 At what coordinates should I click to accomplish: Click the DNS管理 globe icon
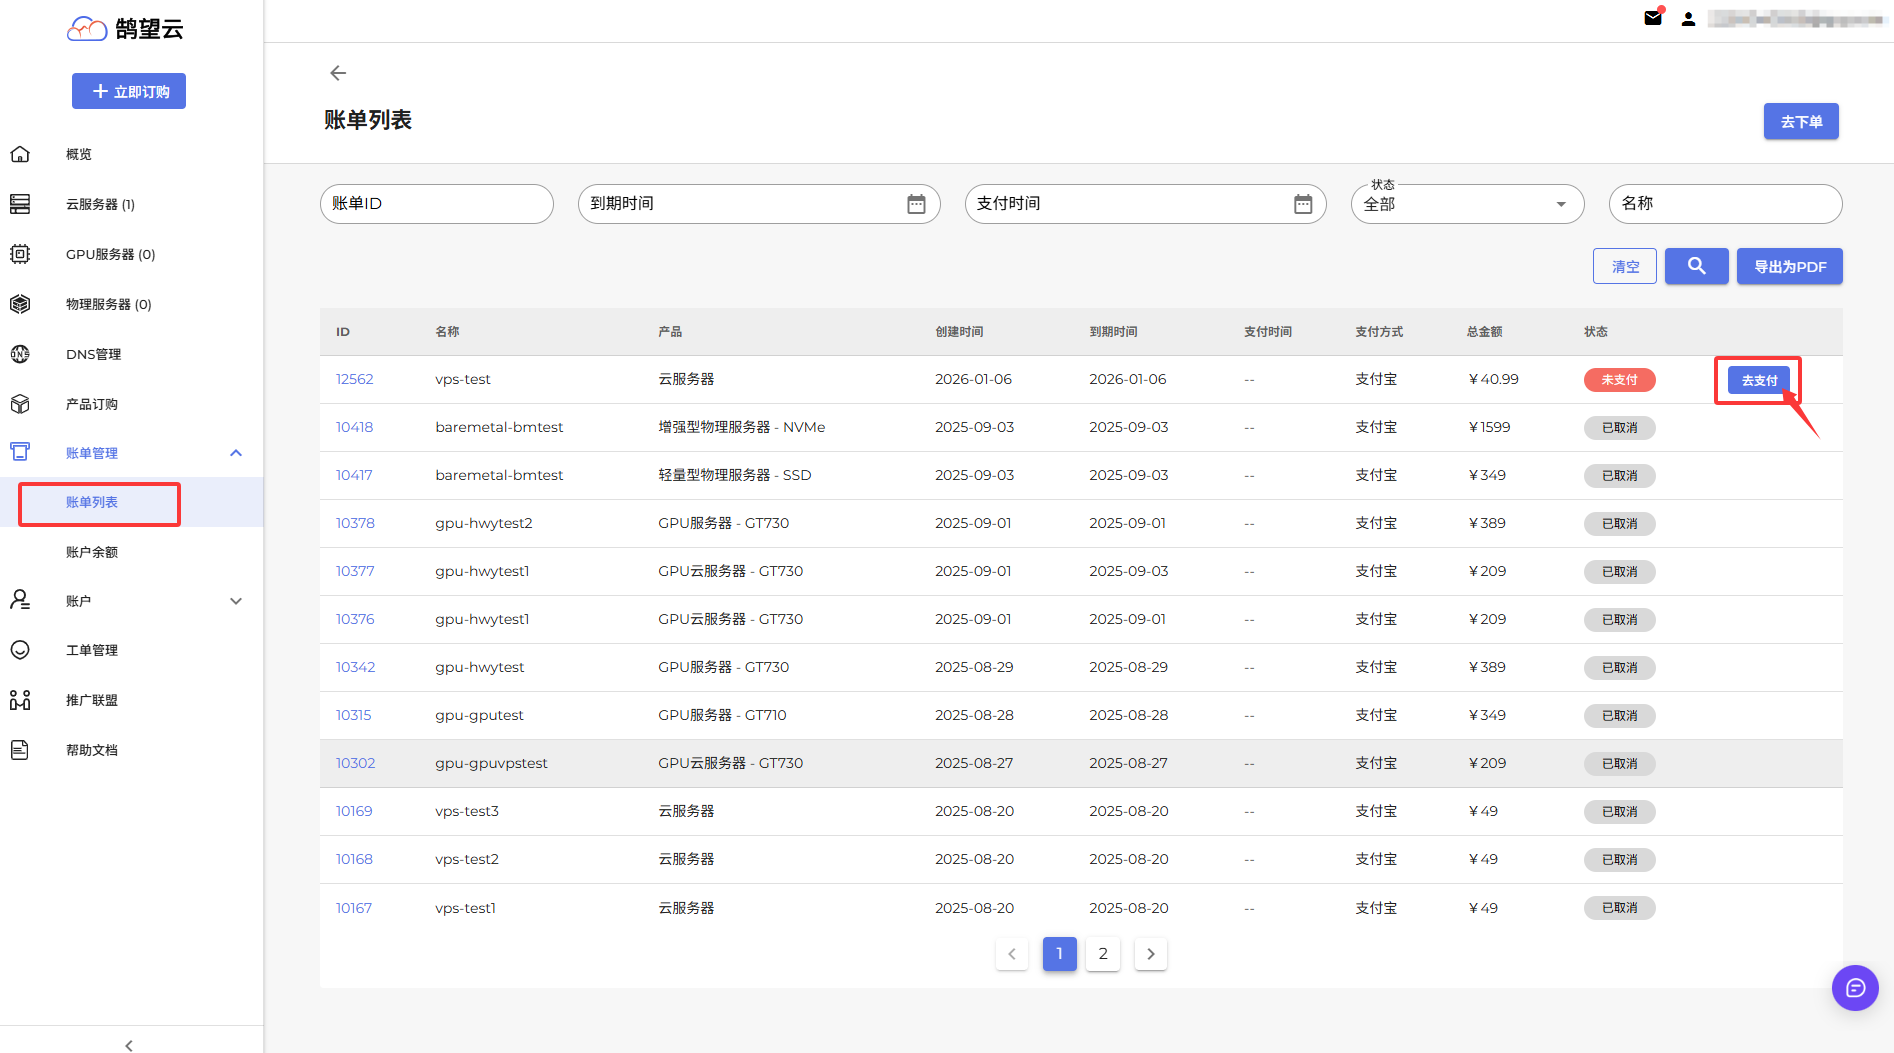(20, 354)
